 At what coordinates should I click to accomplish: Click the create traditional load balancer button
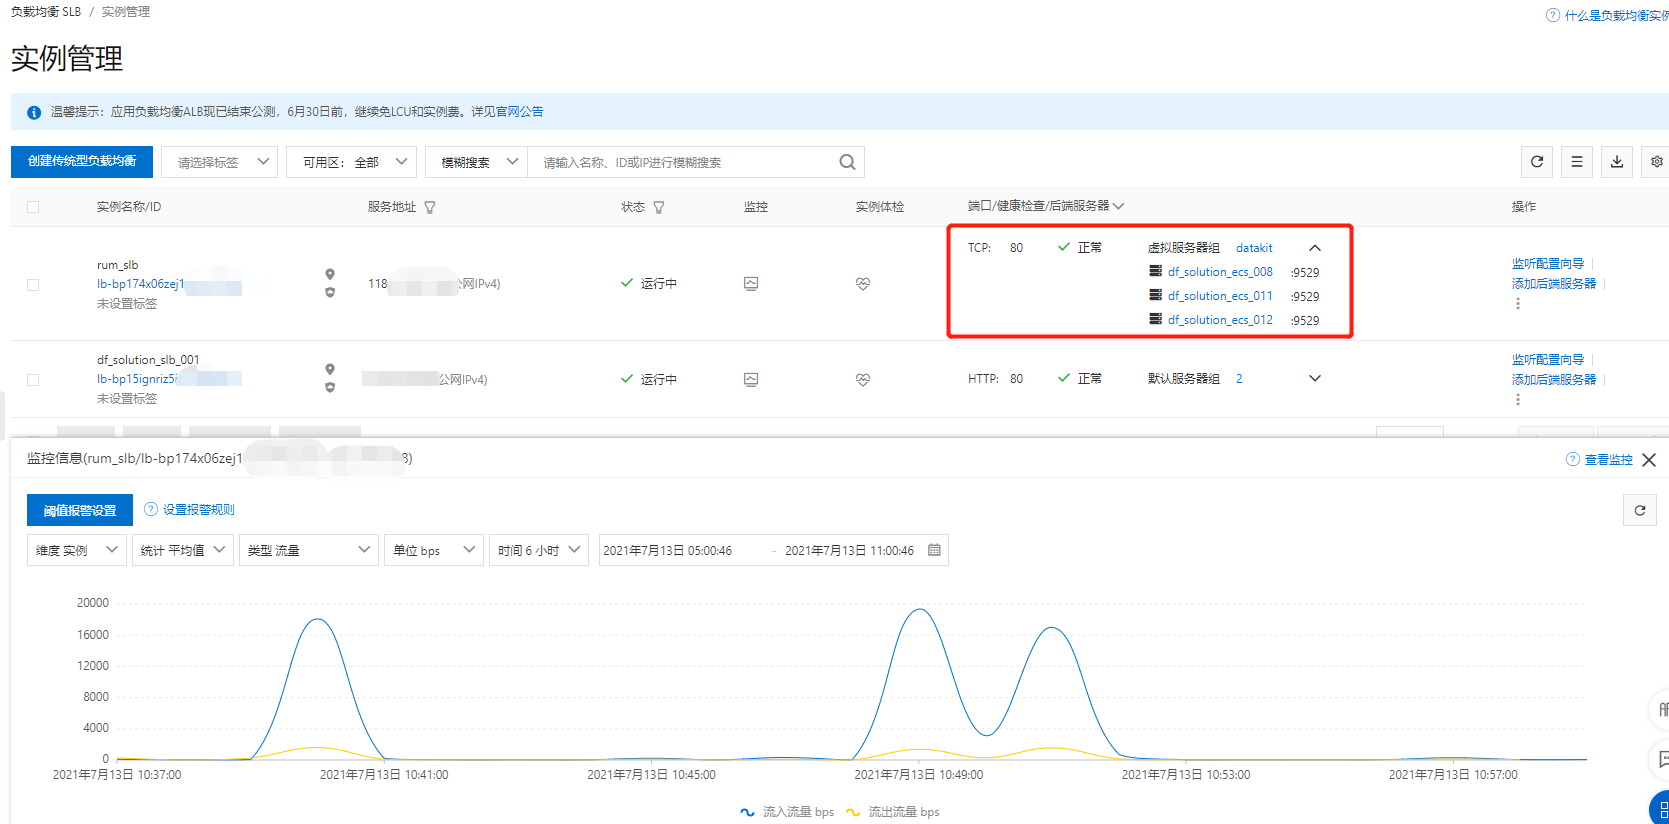pyautogui.click(x=82, y=162)
